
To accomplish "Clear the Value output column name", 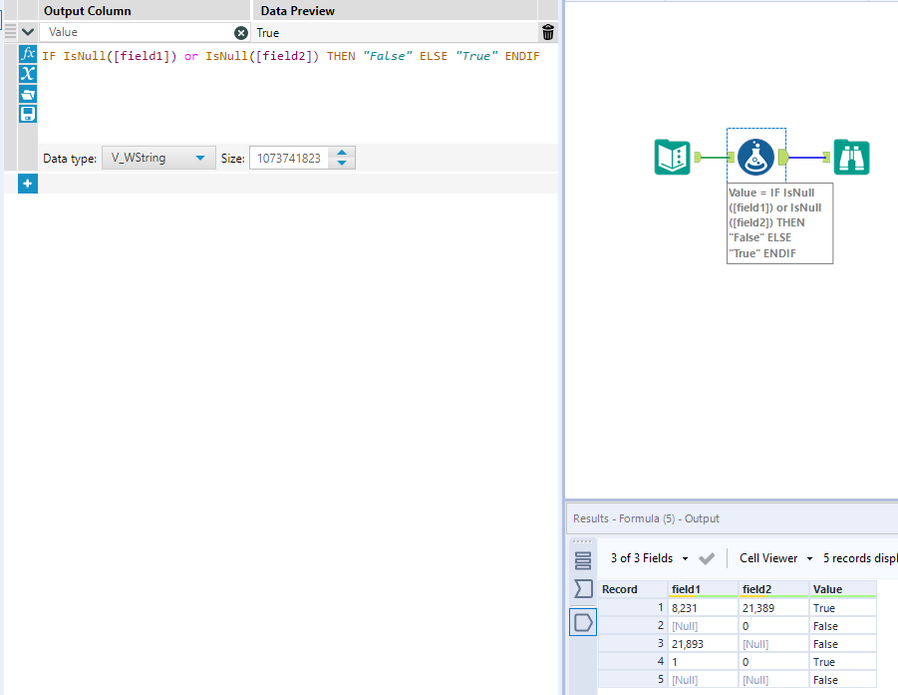I will (x=241, y=33).
